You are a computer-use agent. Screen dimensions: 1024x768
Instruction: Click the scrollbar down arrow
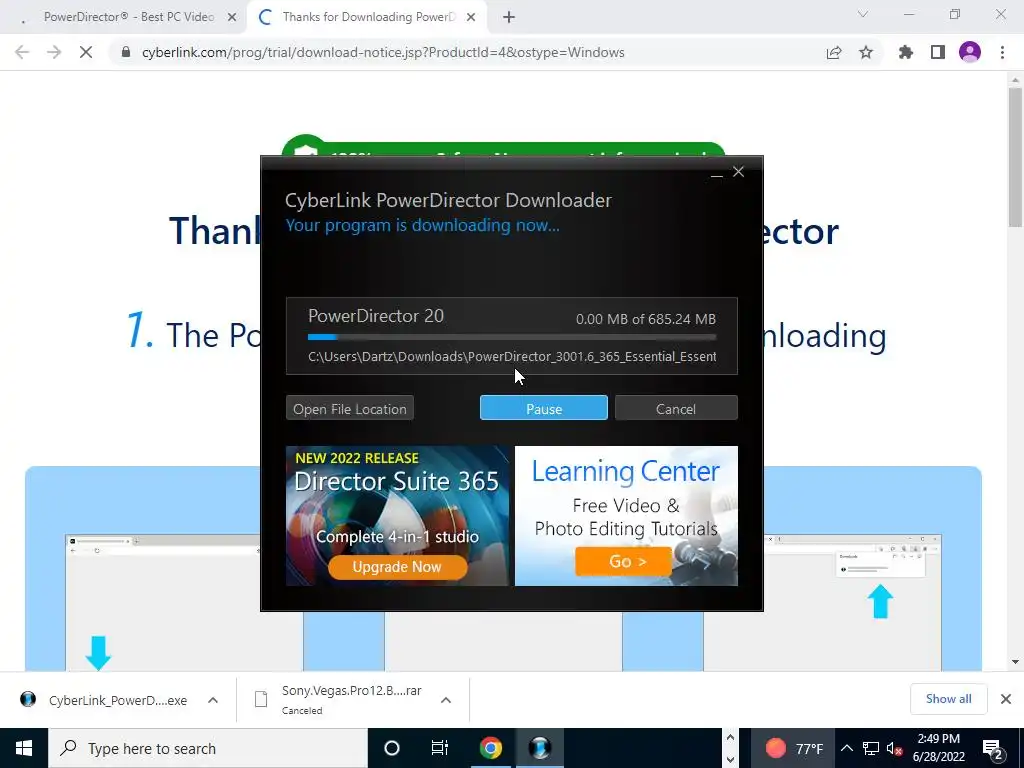(1015, 662)
